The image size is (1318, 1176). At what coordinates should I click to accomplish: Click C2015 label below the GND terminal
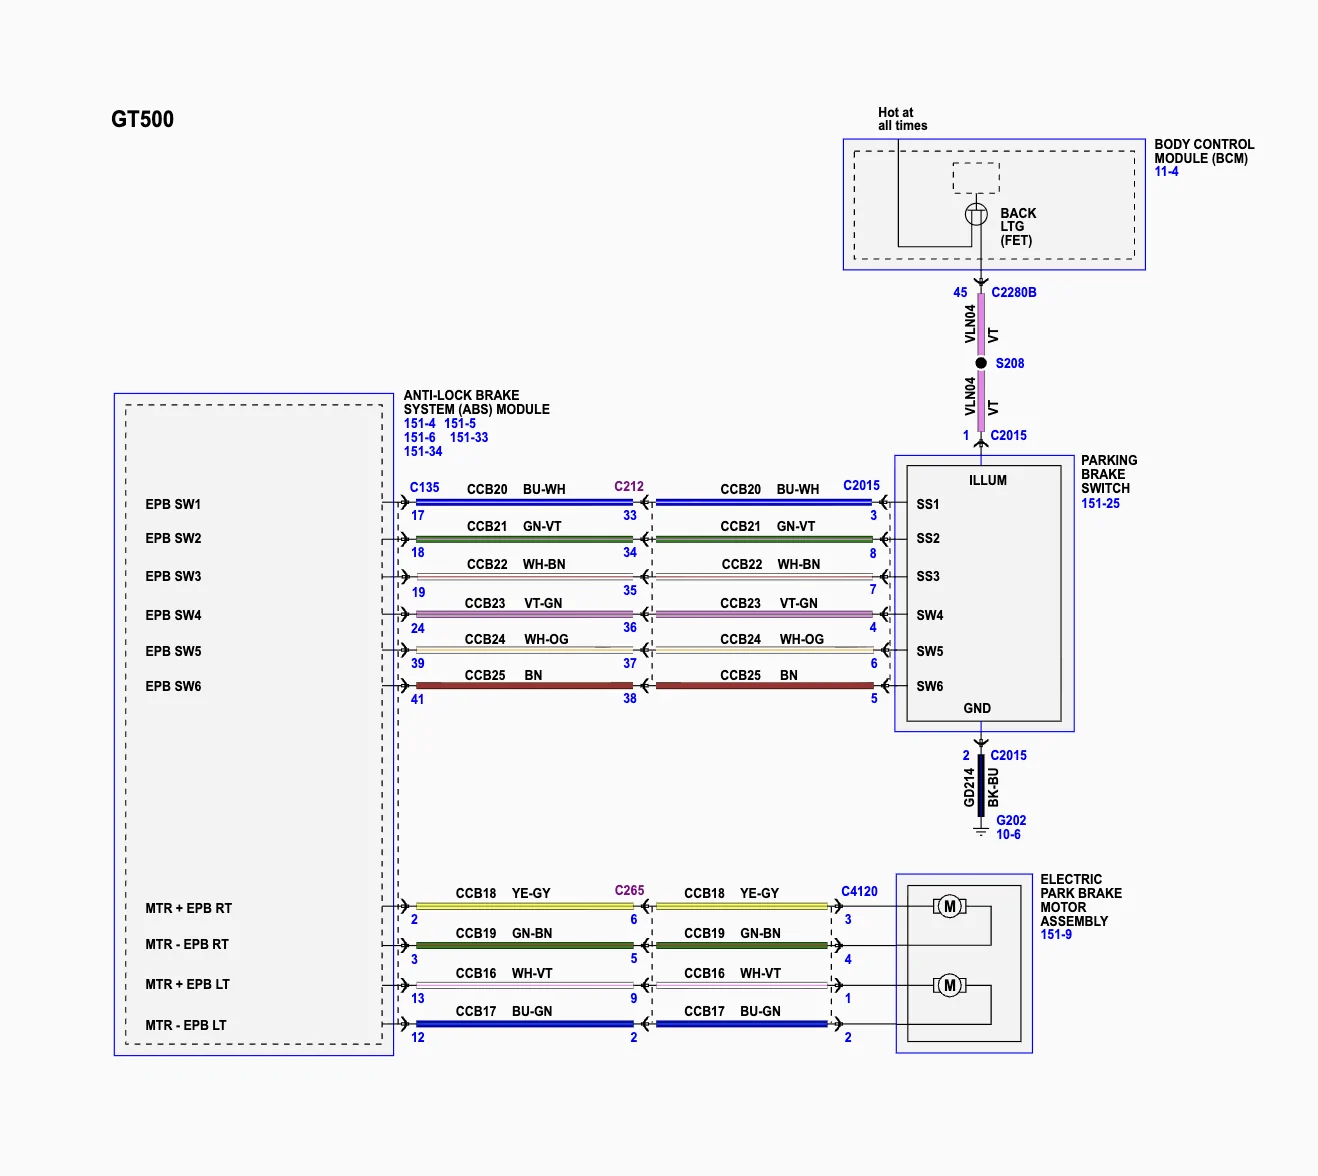[1009, 756]
